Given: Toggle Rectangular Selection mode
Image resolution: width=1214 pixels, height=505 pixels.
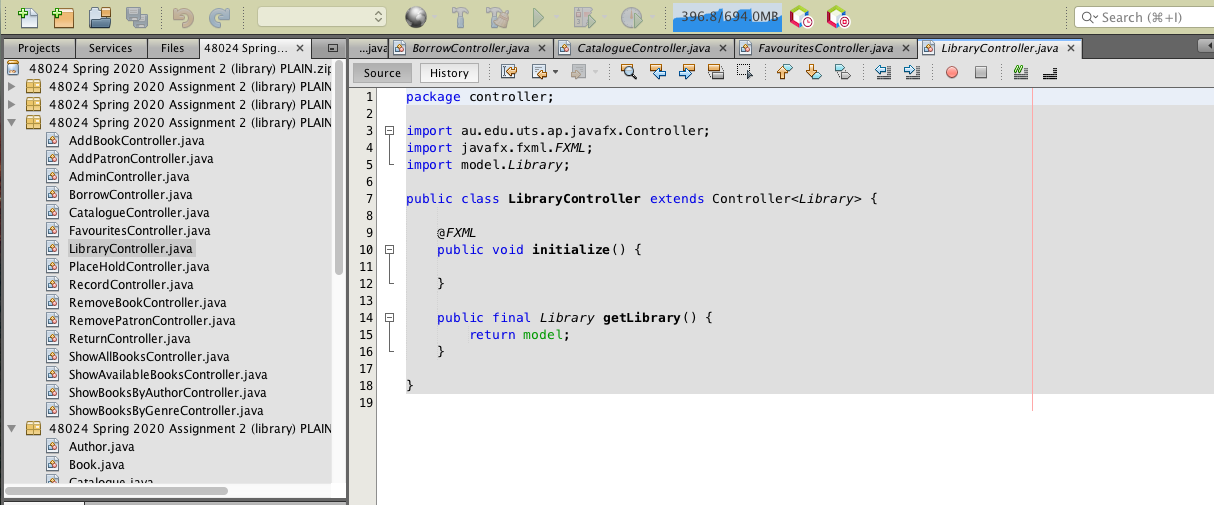Looking at the screenshot, I should (745, 72).
